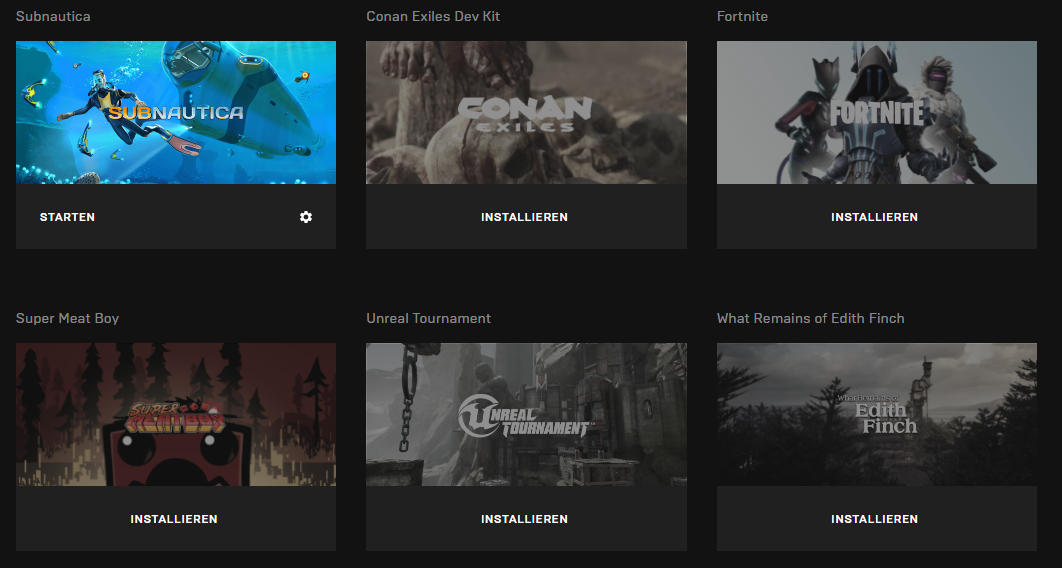Open the Super Meat Boy cover image
1062x568 pixels.
coord(175,414)
